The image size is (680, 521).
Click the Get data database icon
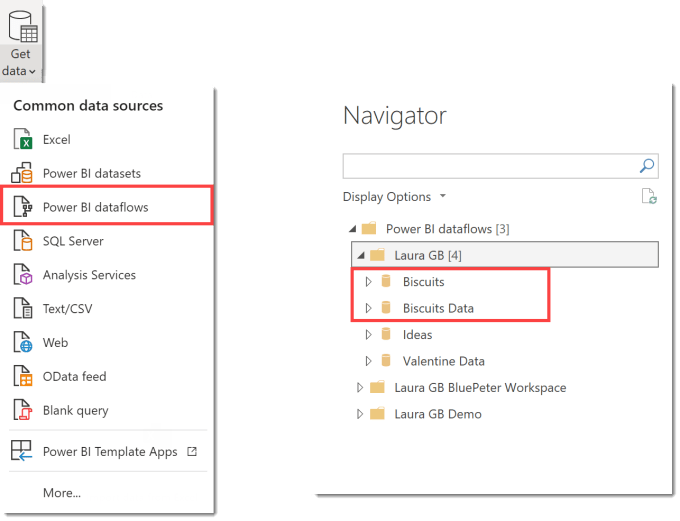[x=23, y=26]
